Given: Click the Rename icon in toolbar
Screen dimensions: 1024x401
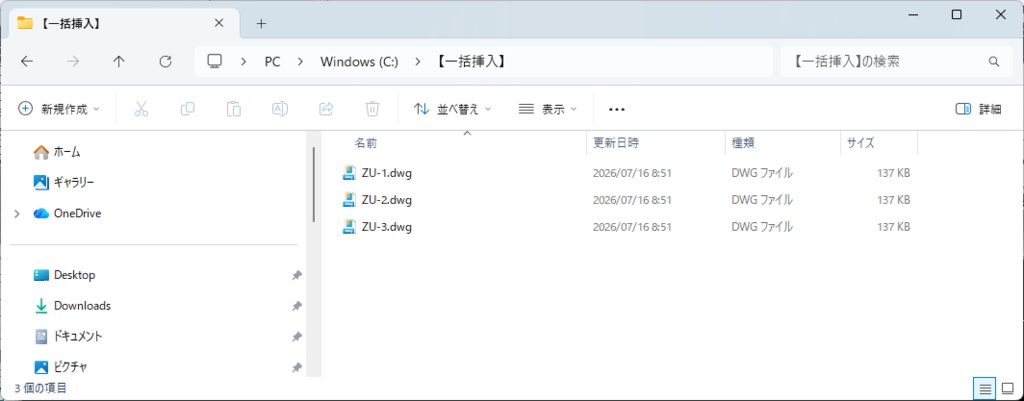Looking at the screenshot, I should coord(280,109).
